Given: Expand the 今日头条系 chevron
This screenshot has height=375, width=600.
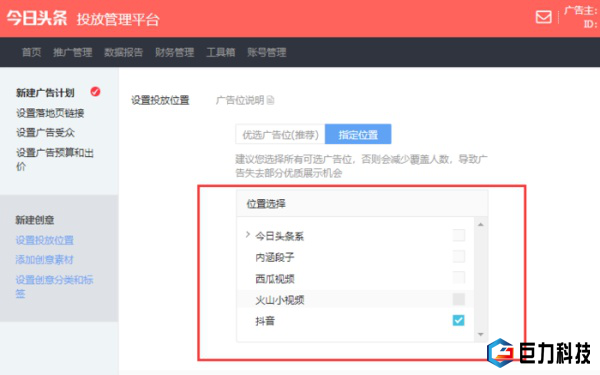Looking at the screenshot, I should (x=248, y=235).
